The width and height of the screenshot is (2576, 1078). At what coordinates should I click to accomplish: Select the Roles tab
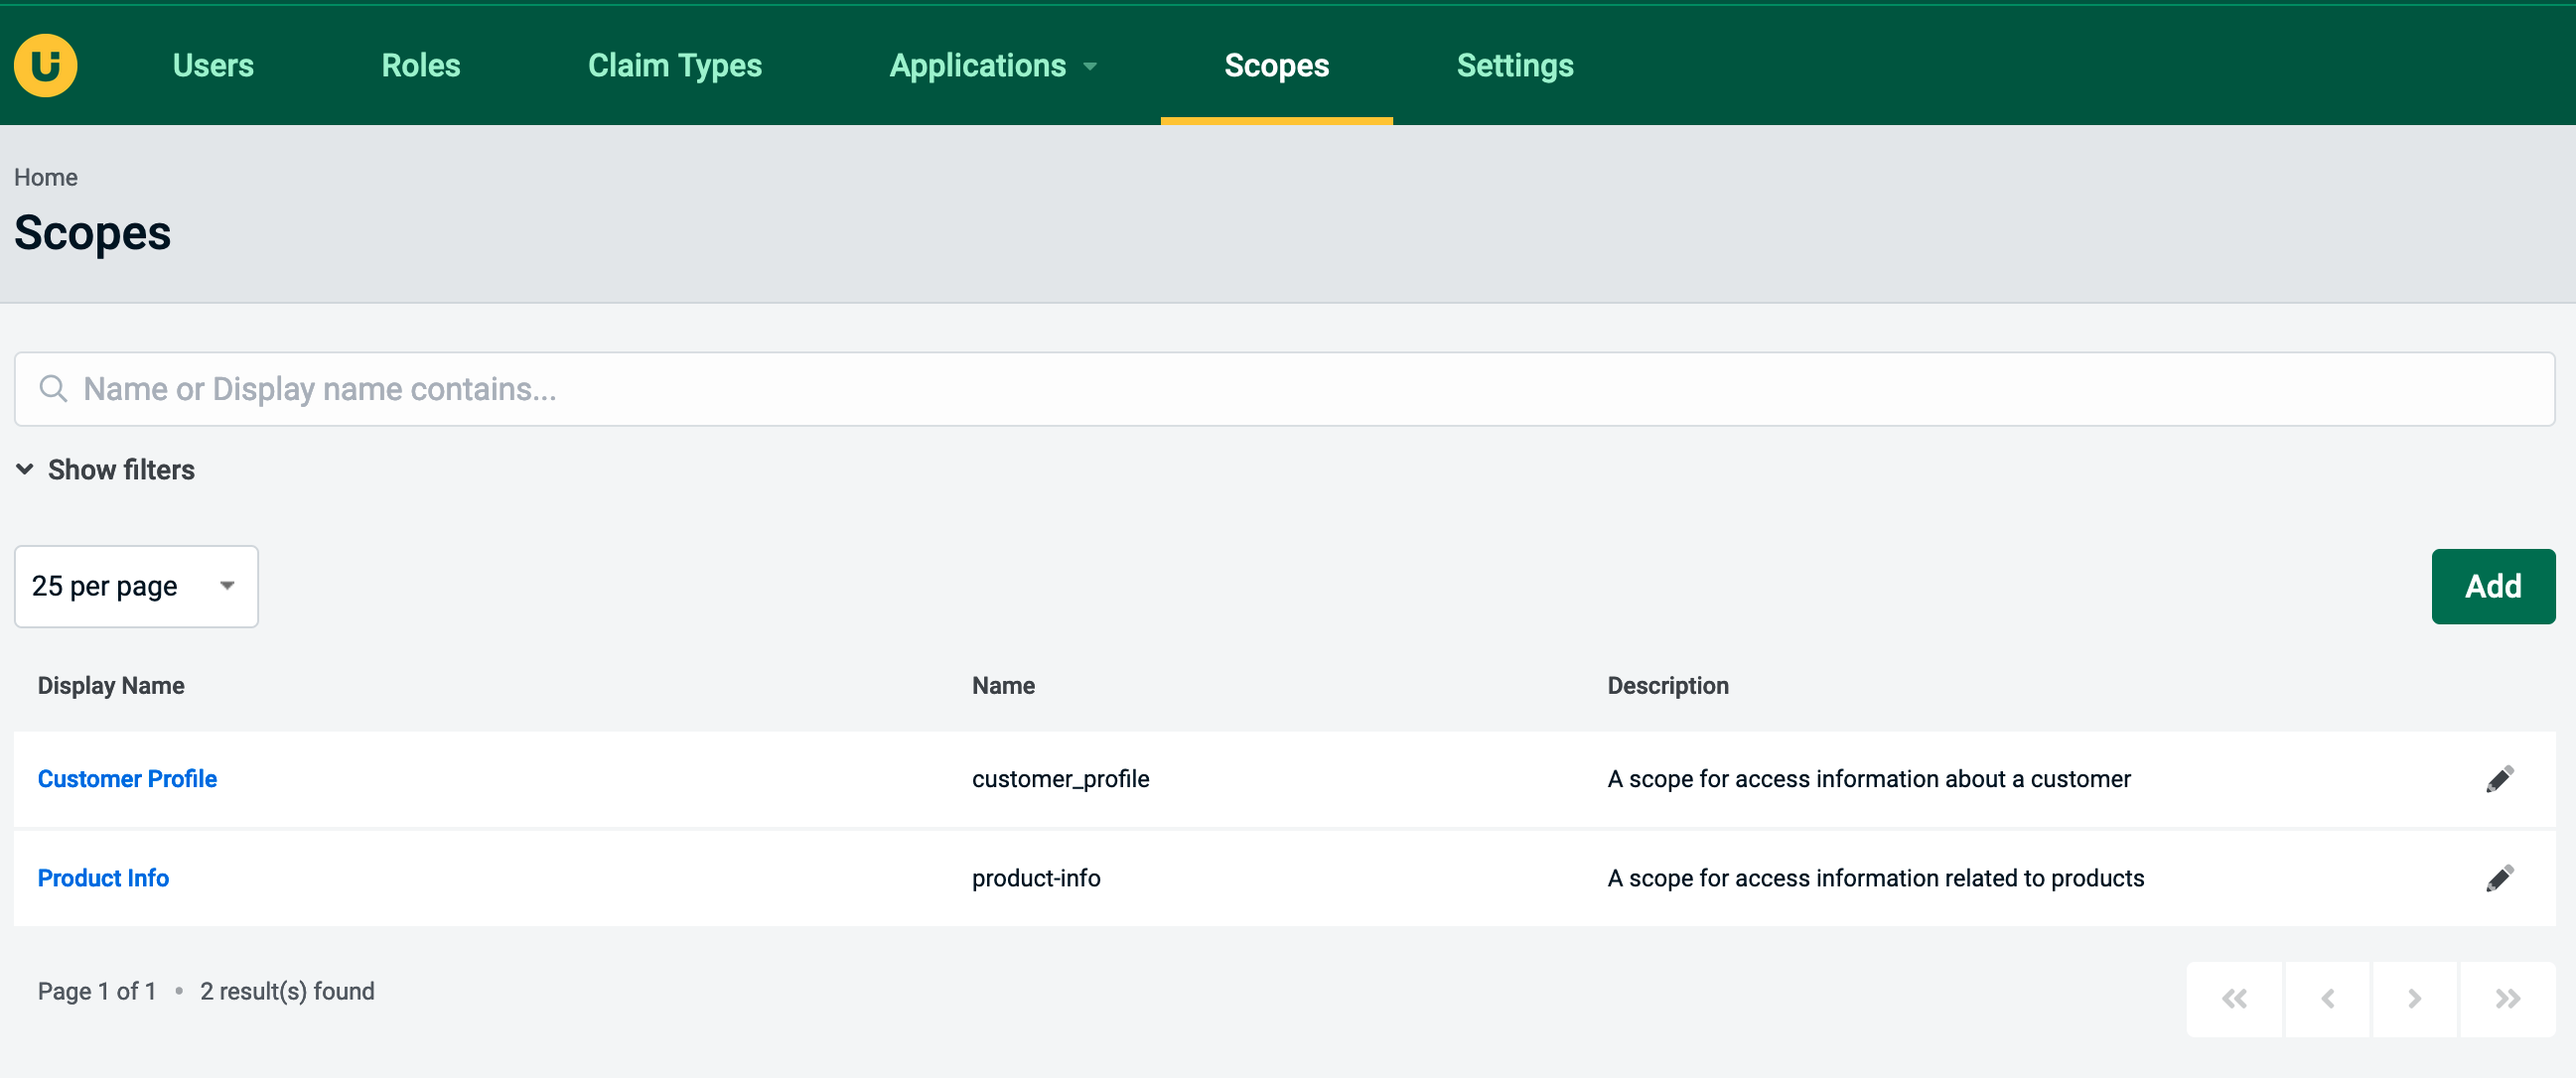pos(419,66)
